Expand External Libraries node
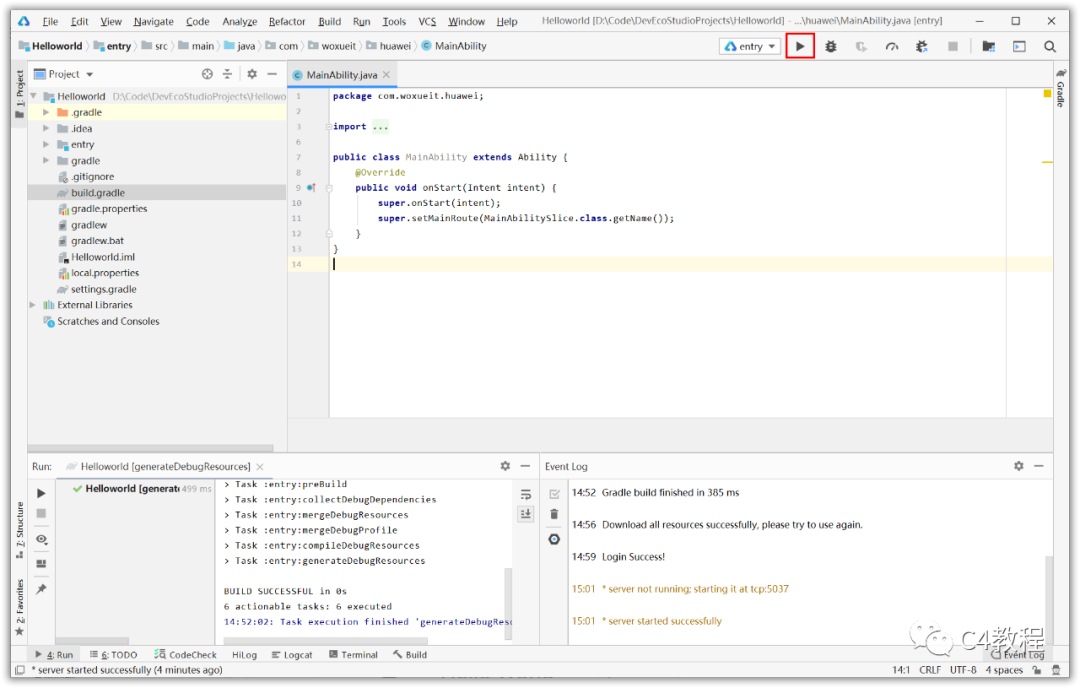Screen dimensions: 1080x688 coord(32,305)
